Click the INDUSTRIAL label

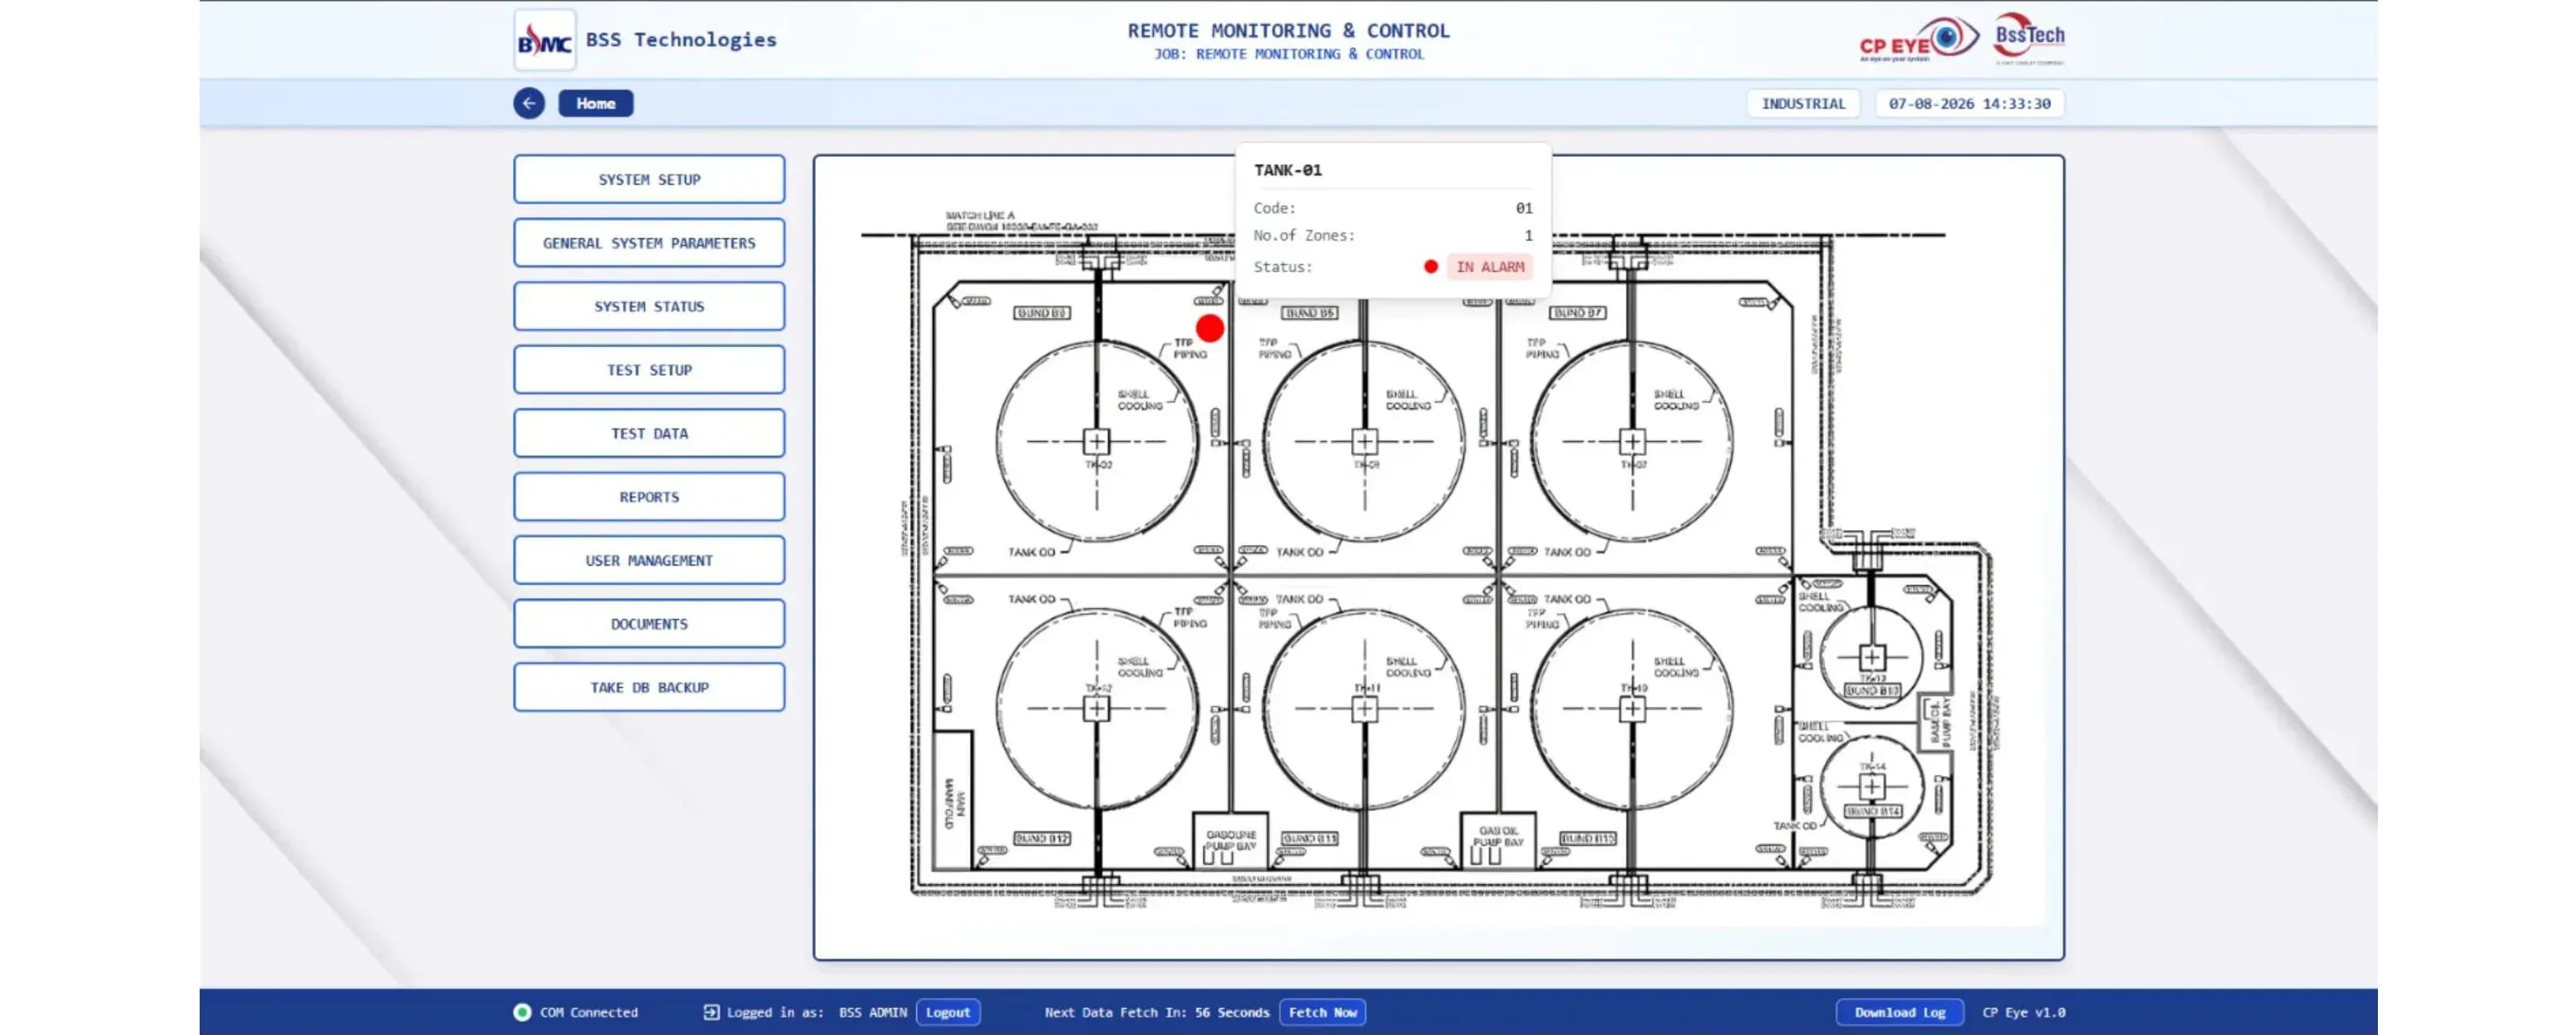pos(1803,103)
